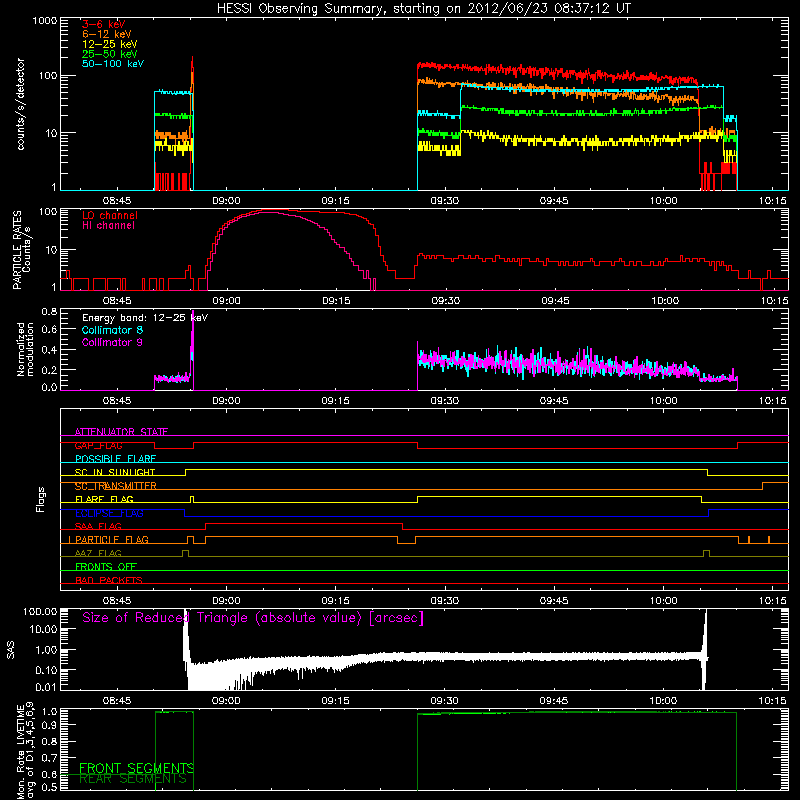Click 09:45 time label under SAS panel
This screenshot has width=800, height=800.
[554, 701]
